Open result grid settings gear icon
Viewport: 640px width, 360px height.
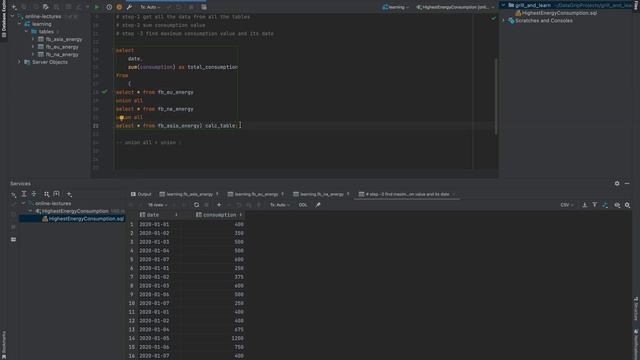(x=627, y=205)
